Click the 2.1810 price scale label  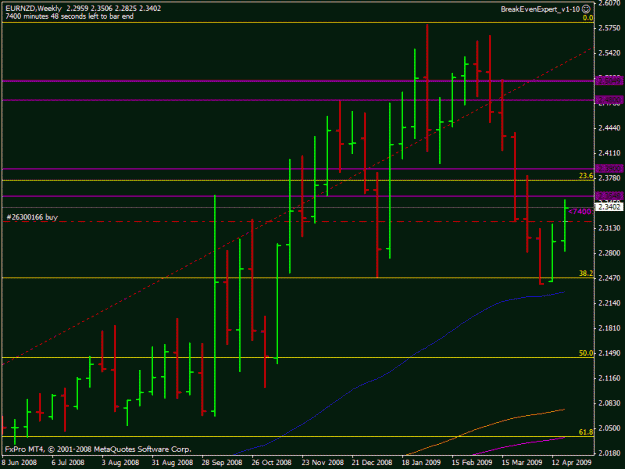(x=609, y=328)
